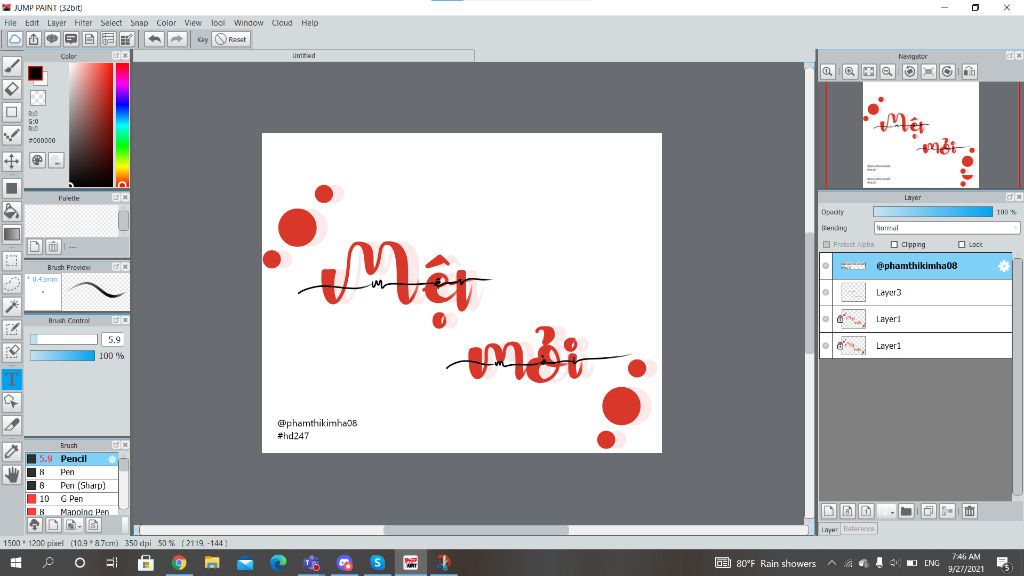
Task: Select the Untitled document tab
Action: click(304, 56)
